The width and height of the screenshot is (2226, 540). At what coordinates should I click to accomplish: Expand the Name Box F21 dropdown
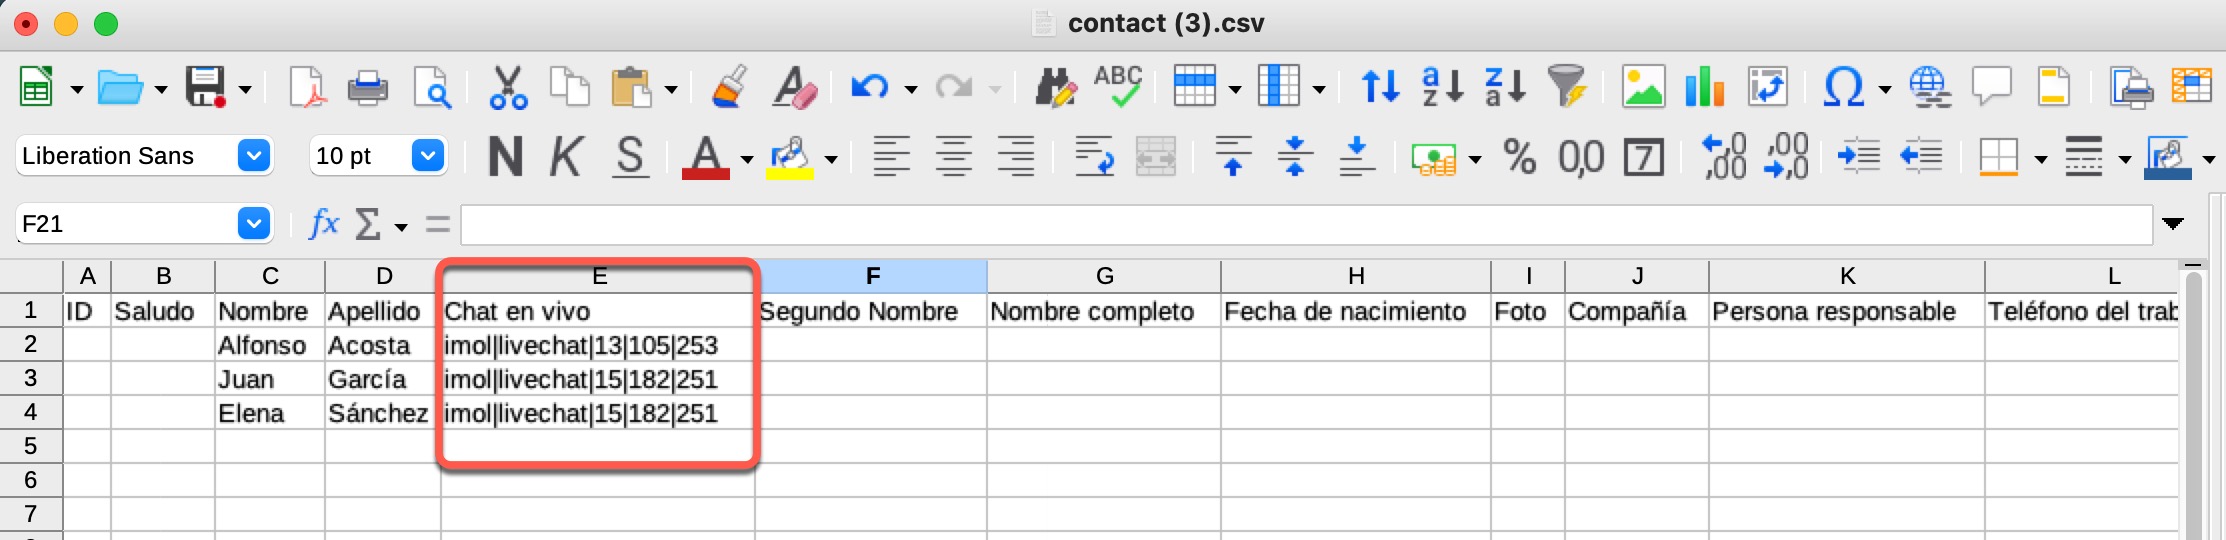click(254, 224)
